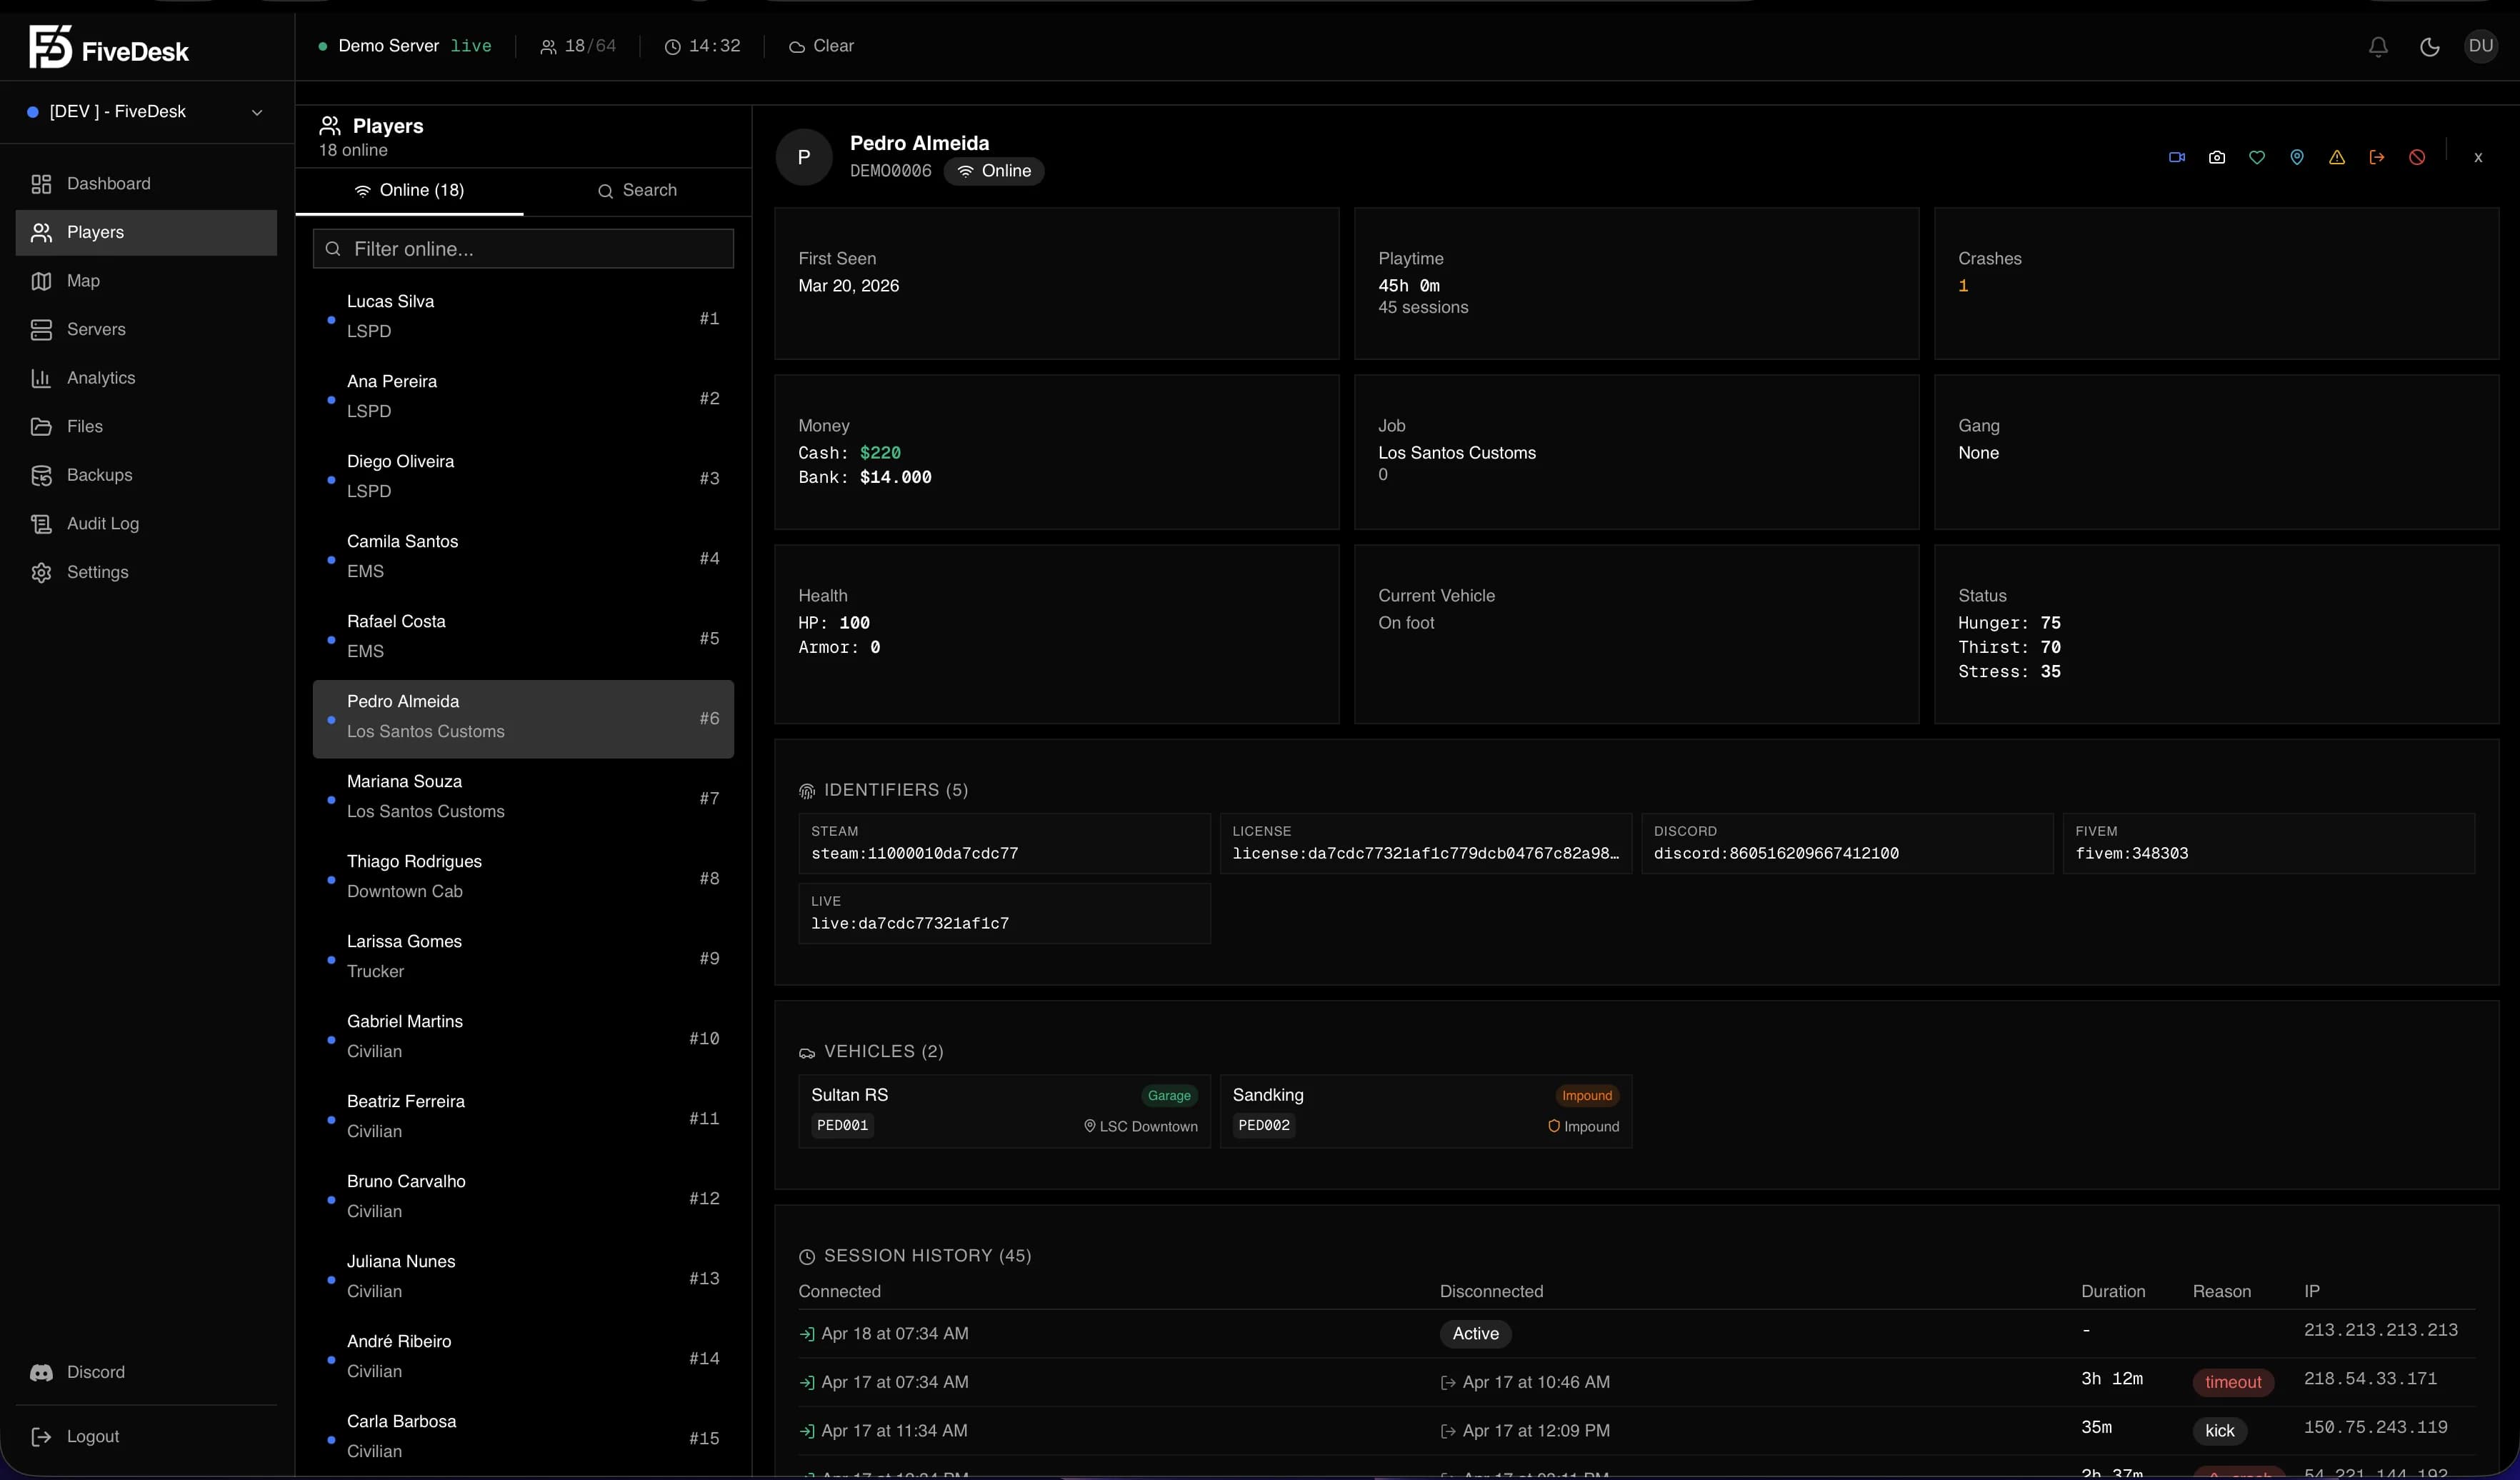
Task: View the Audit Log page
Action: click(x=146, y=523)
